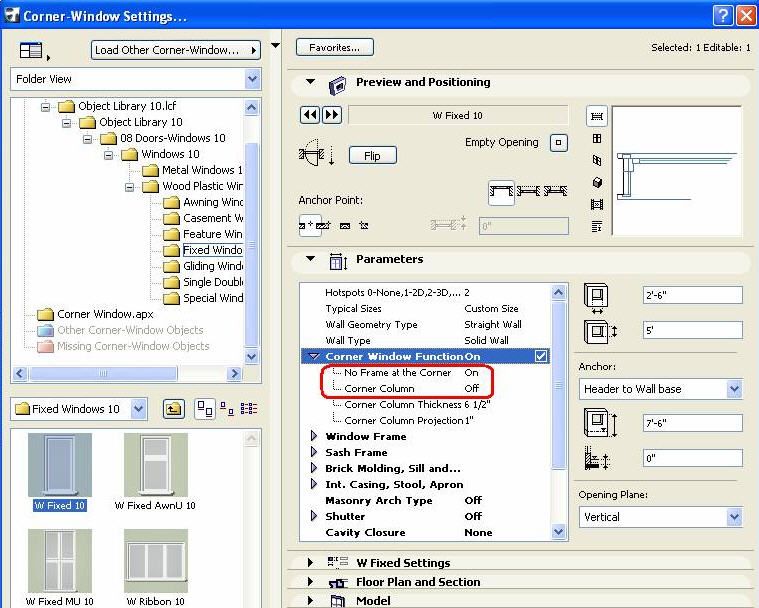Screen dimensions: 759x608
Task: Choose the first reveal side option icon
Action: pos(501,192)
